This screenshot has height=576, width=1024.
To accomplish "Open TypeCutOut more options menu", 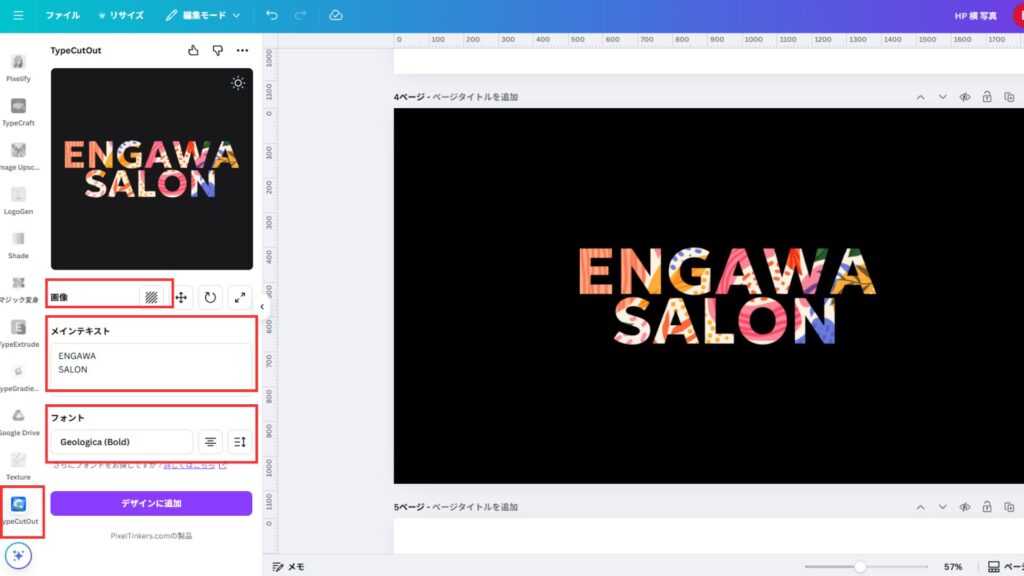I will (x=242, y=50).
